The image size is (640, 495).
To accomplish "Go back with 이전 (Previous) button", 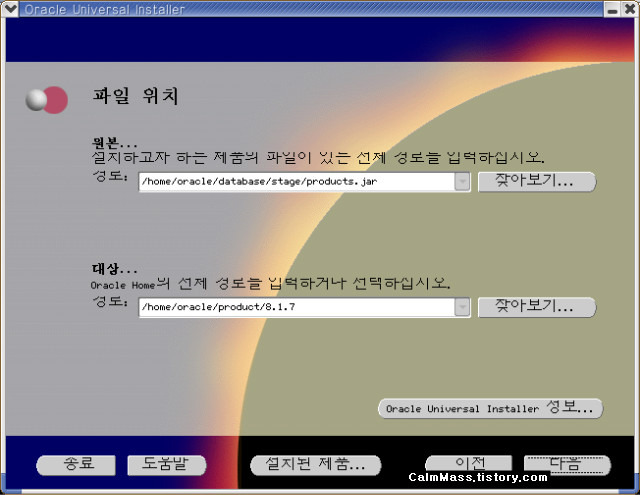I will 469,464.
